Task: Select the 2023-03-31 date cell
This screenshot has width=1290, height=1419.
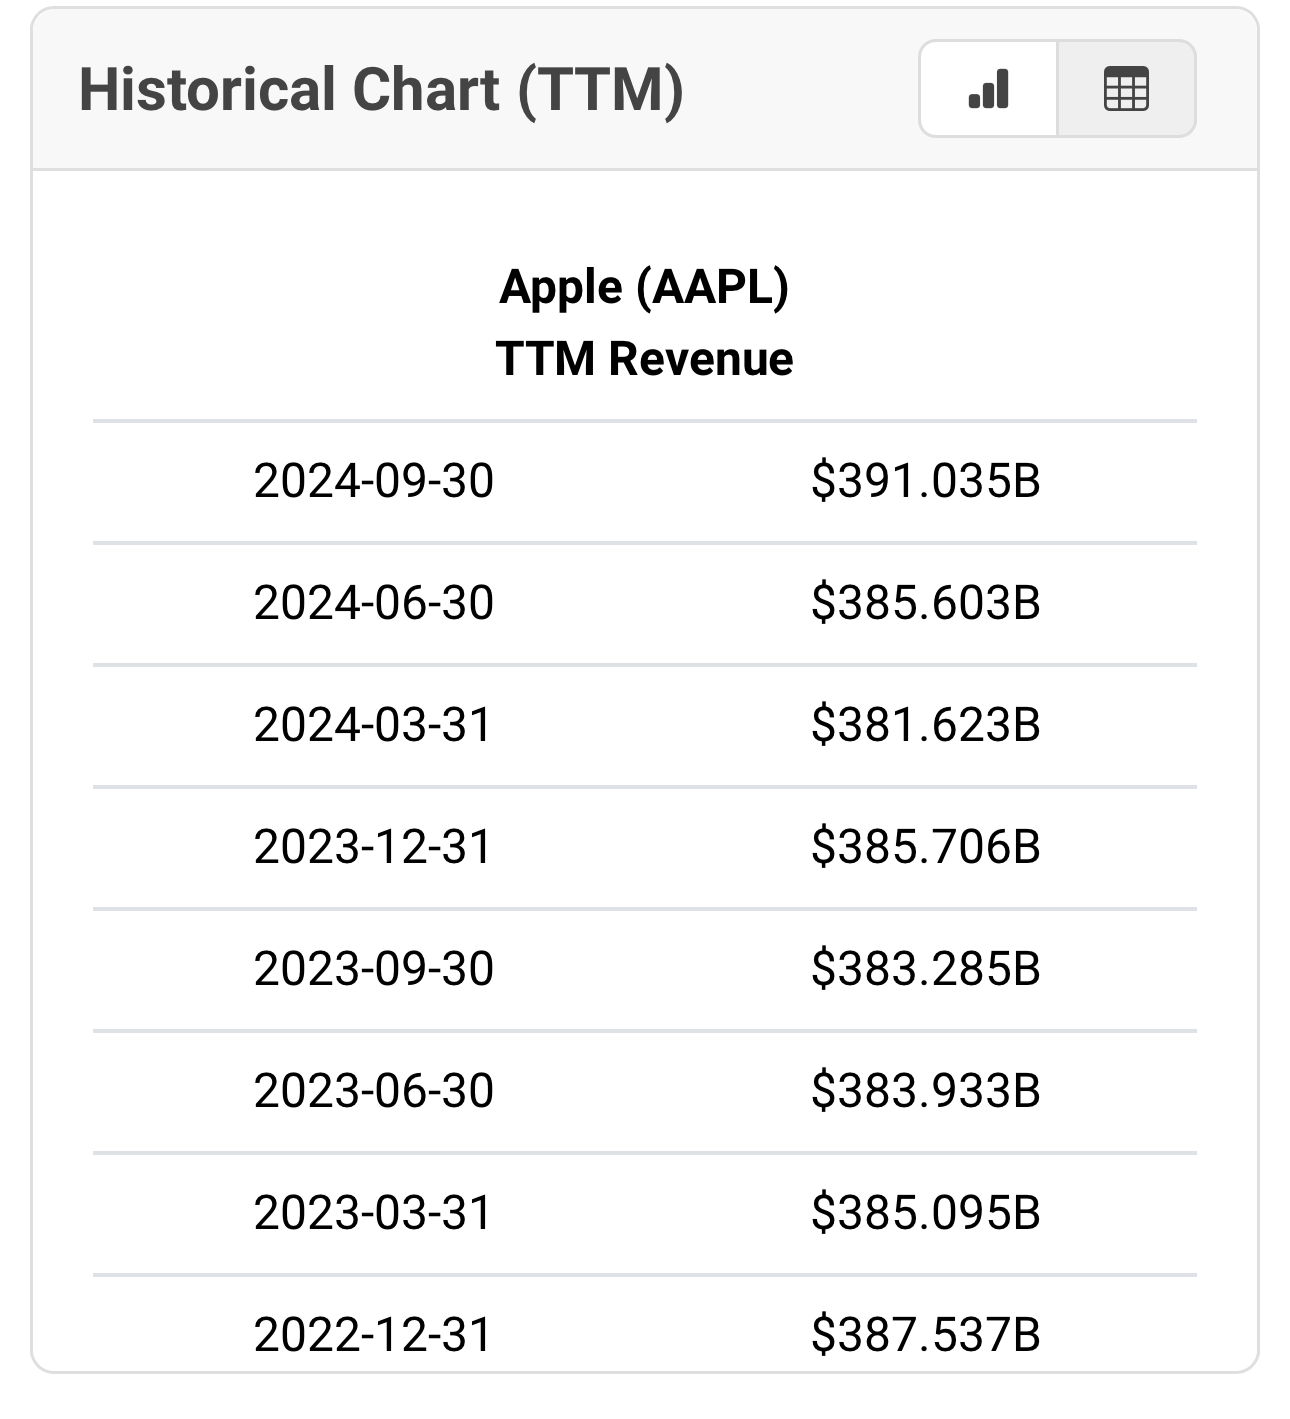Action: coord(373,1213)
